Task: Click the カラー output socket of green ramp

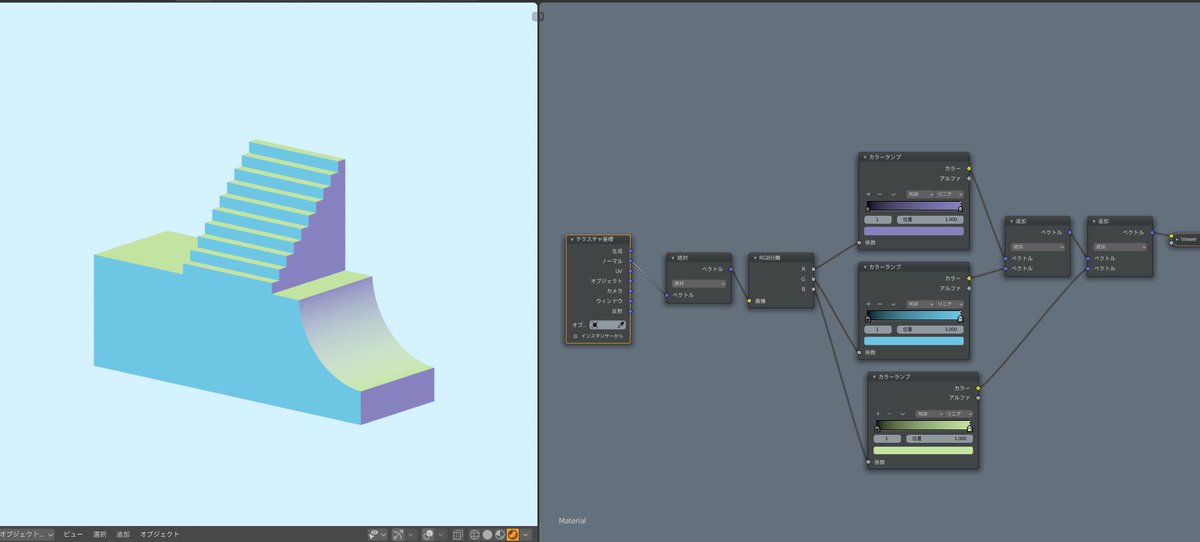Action: point(978,388)
